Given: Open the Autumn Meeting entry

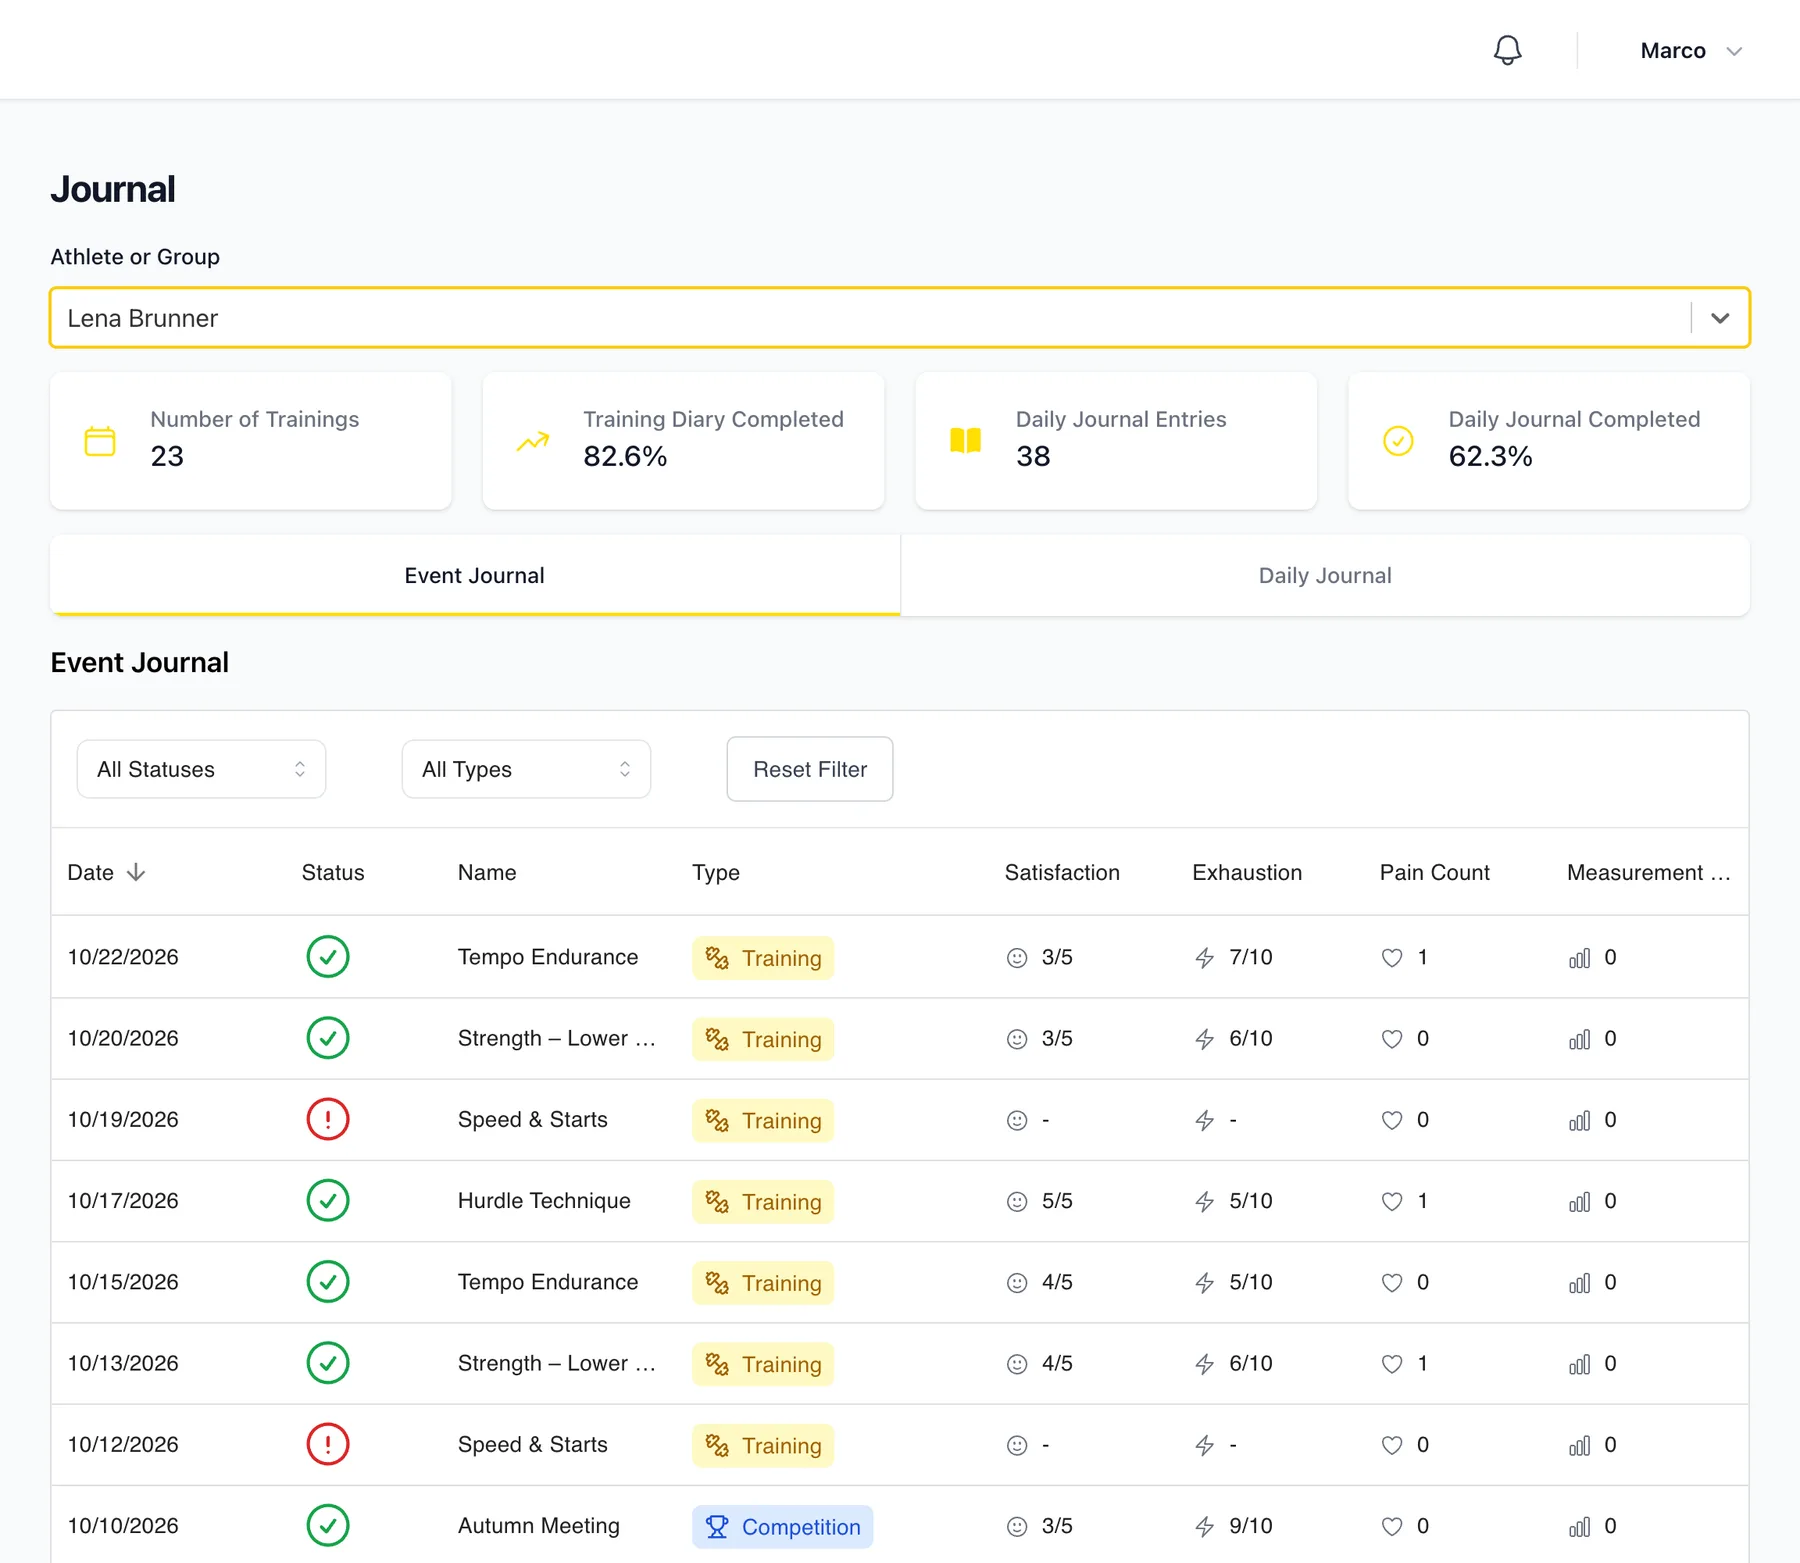Looking at the screenshot, I should click(539, 1526).
